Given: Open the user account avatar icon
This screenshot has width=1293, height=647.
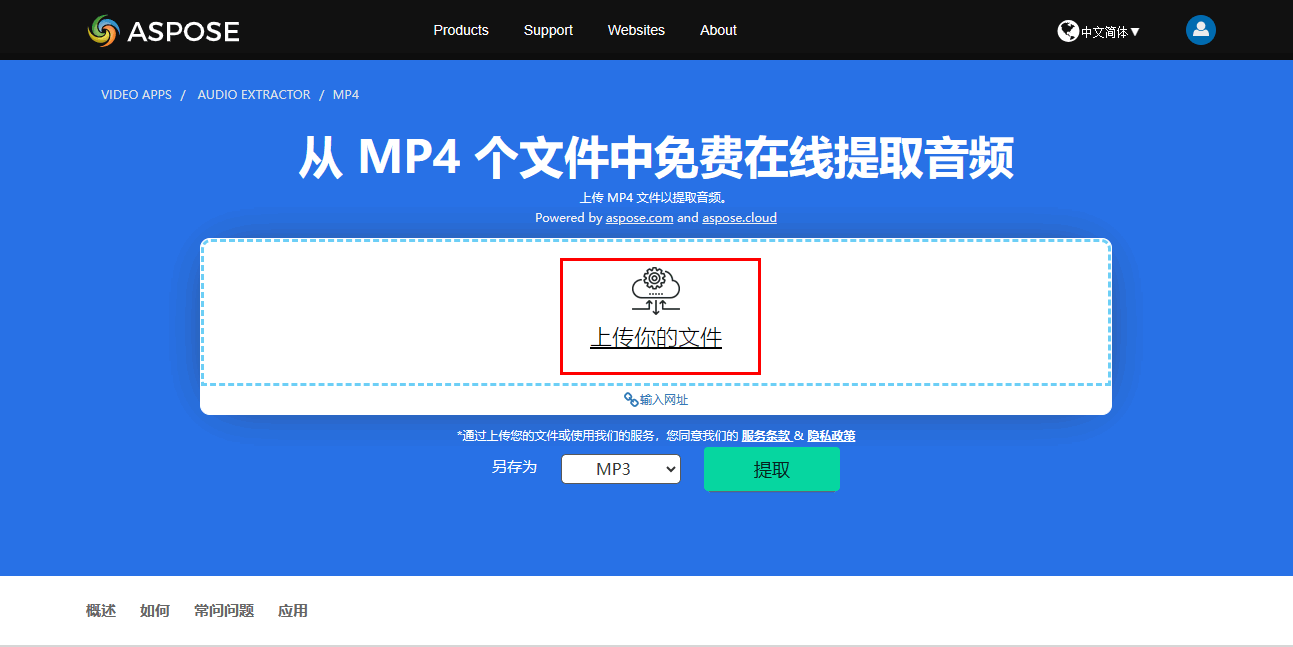Looking at the screenshot, I should coord(1200,30).
